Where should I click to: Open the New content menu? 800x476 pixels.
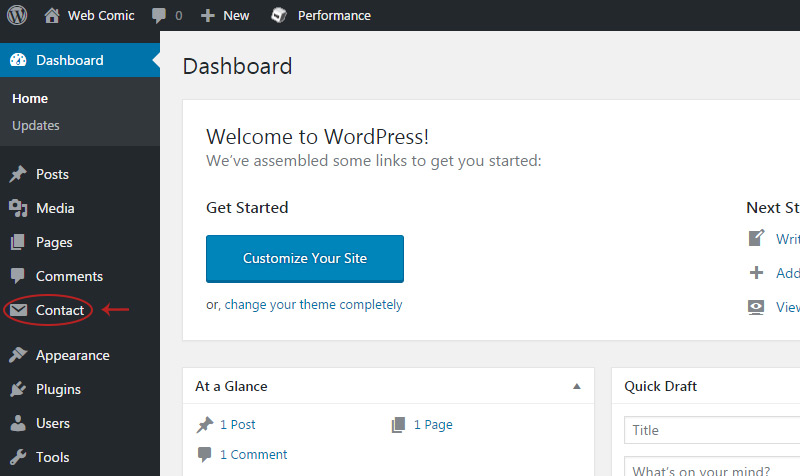(236, 15)
